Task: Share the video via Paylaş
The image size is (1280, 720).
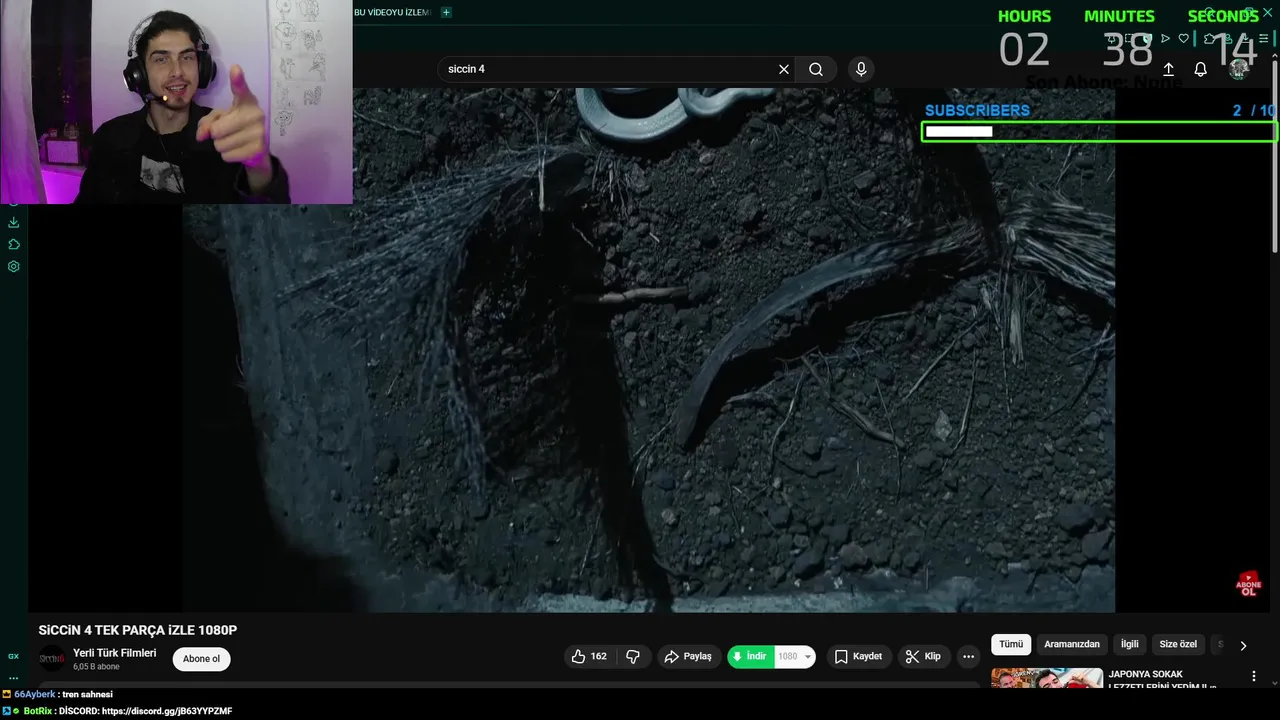Action: [688, 656]
